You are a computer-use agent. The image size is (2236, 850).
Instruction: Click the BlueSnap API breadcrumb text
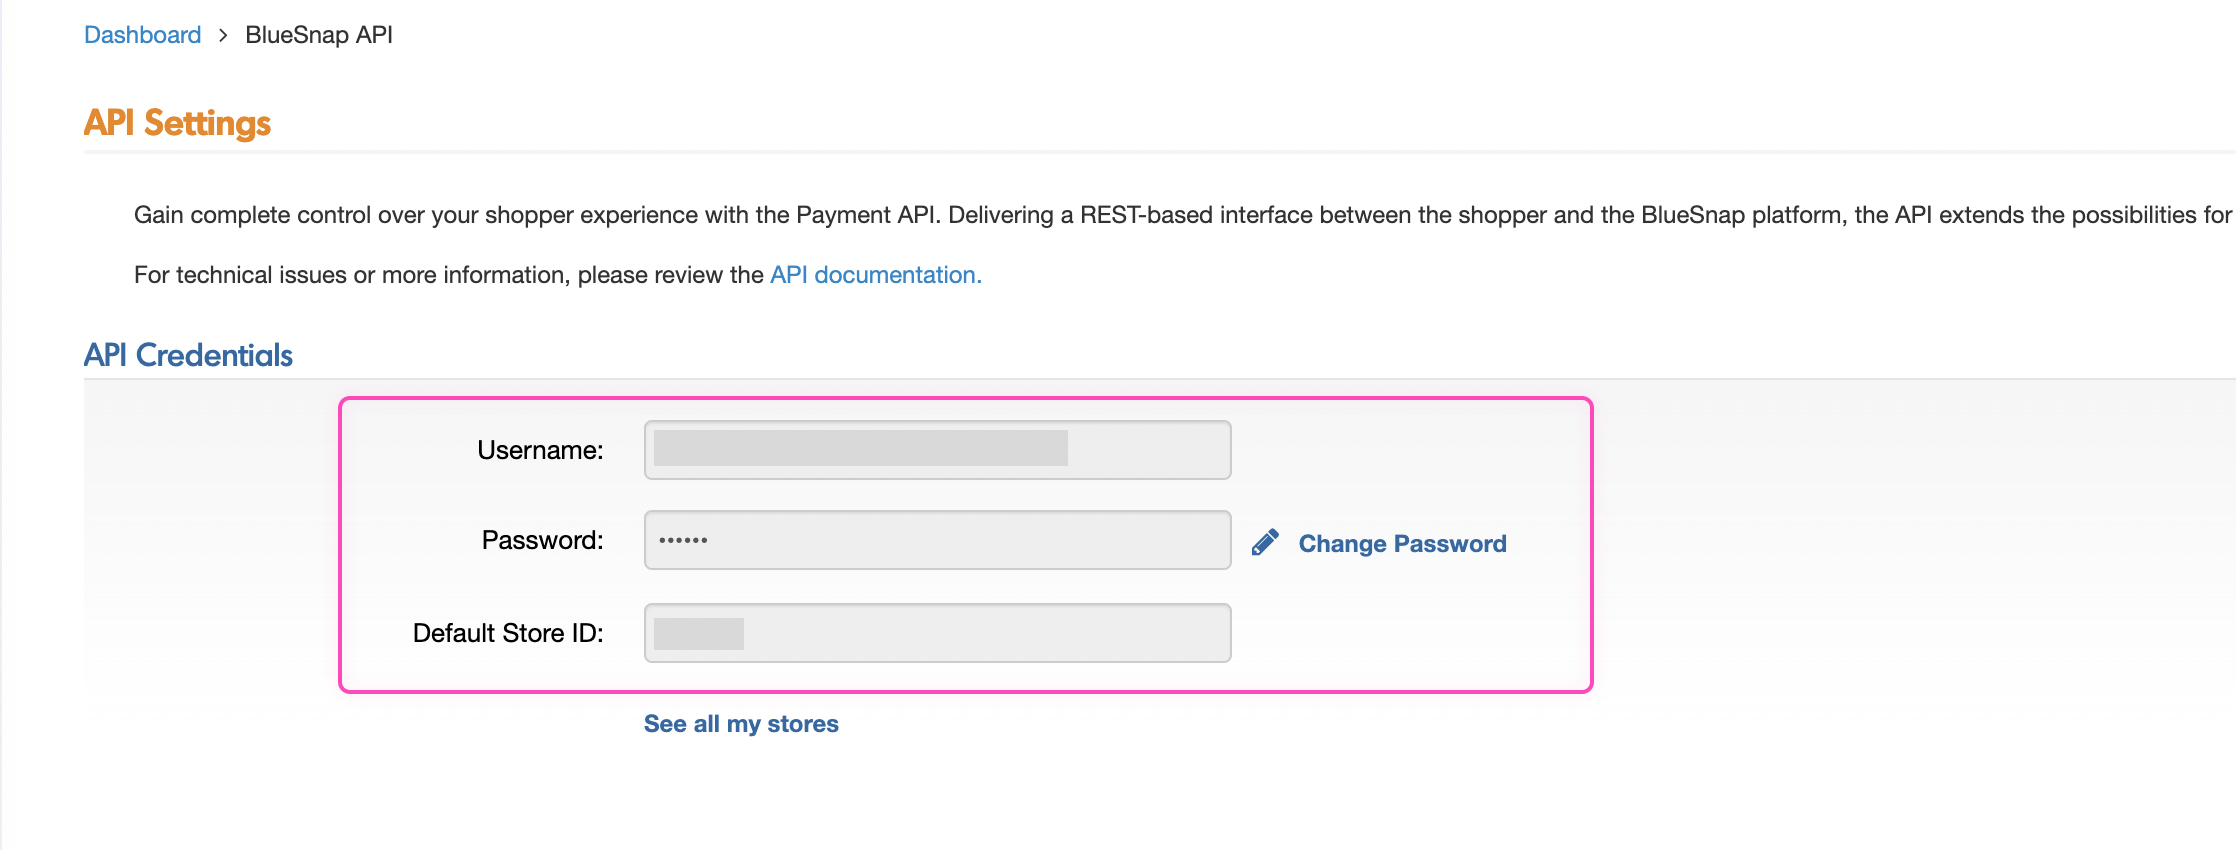[319, 35]
